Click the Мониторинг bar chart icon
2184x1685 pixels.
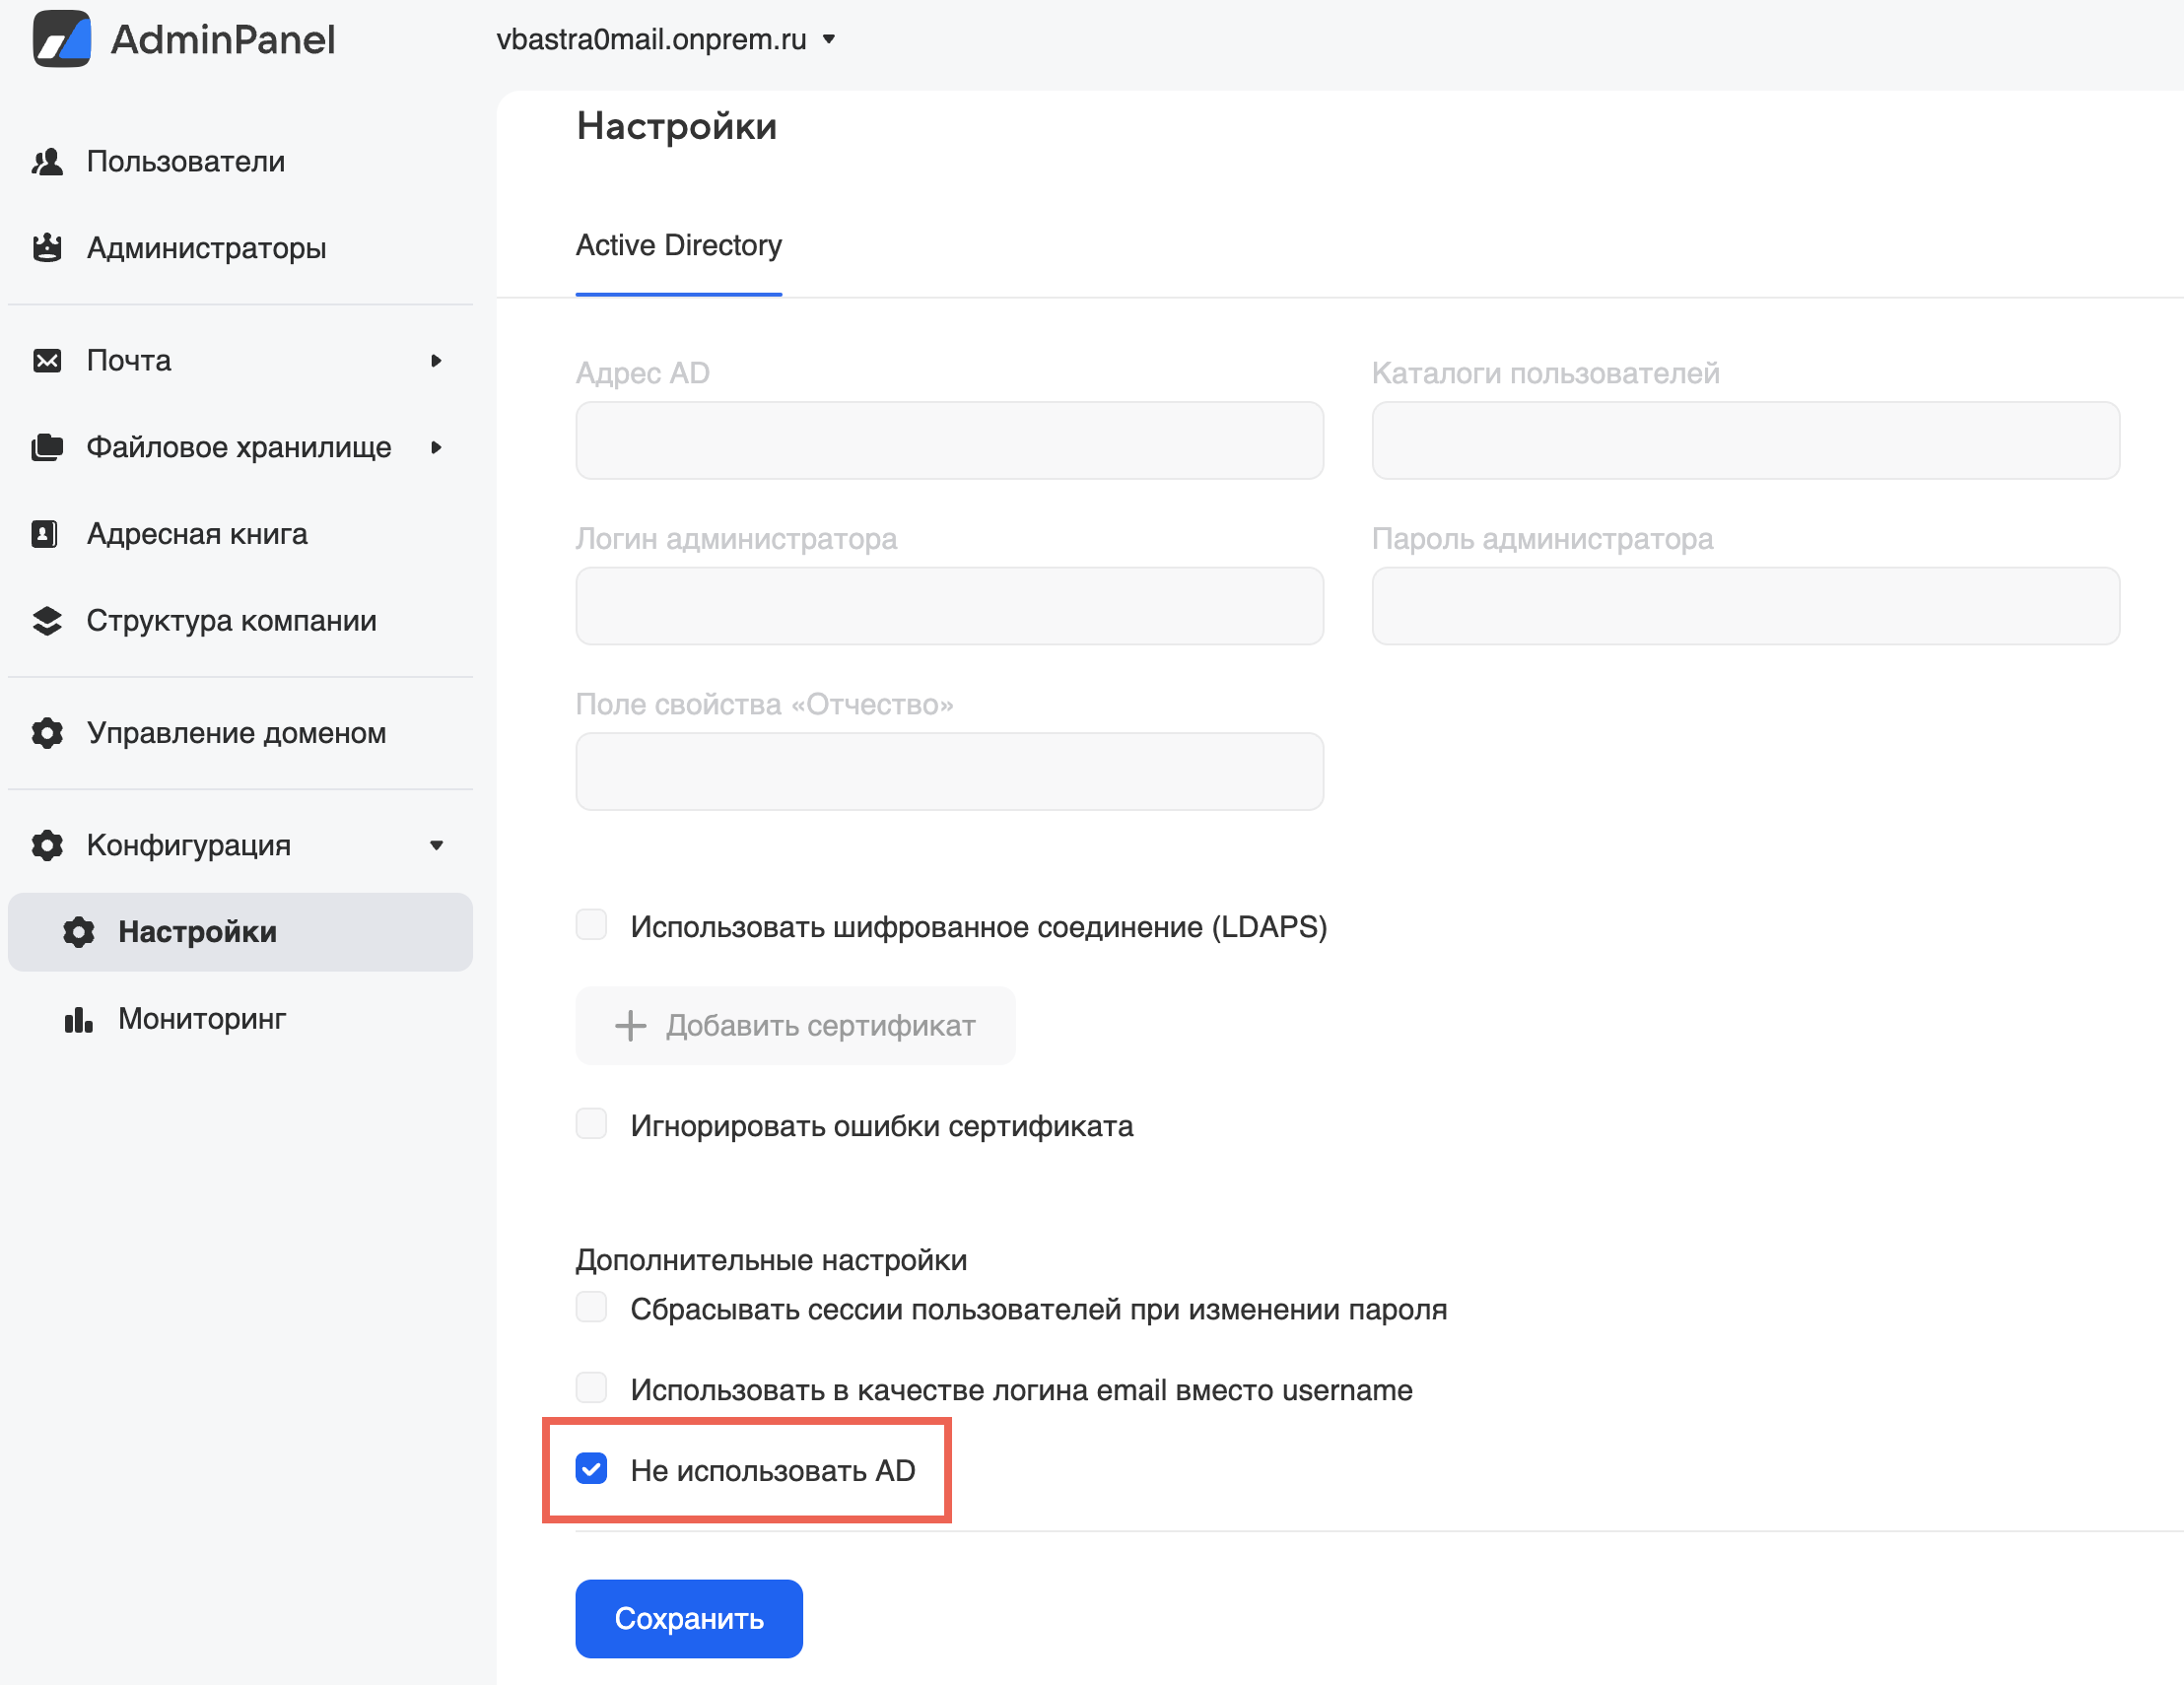(x=78, y=1019)
